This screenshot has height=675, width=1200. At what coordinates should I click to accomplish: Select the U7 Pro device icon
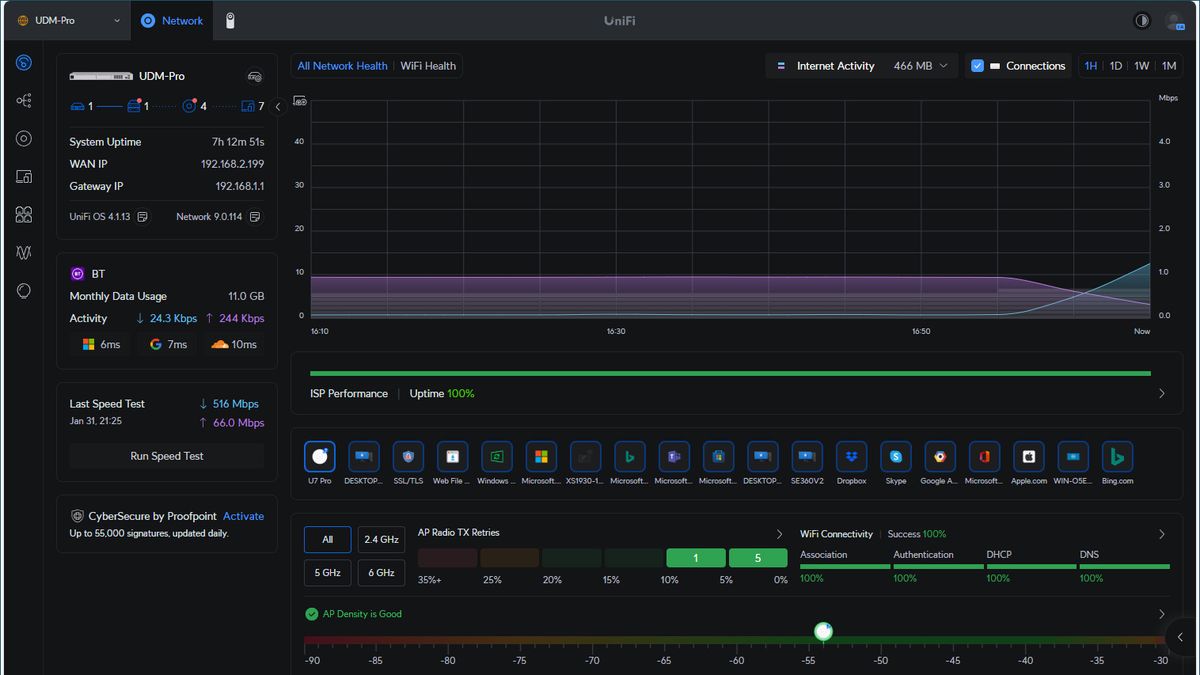click(x=319, y=457)
